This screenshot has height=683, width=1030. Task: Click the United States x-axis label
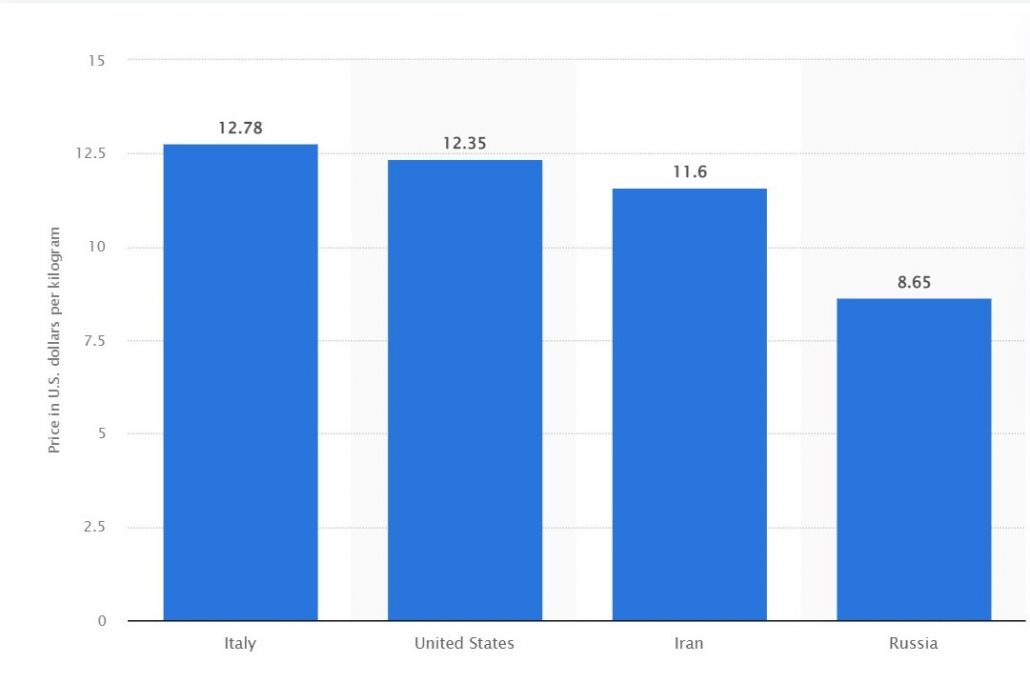[x=465, y=643]
